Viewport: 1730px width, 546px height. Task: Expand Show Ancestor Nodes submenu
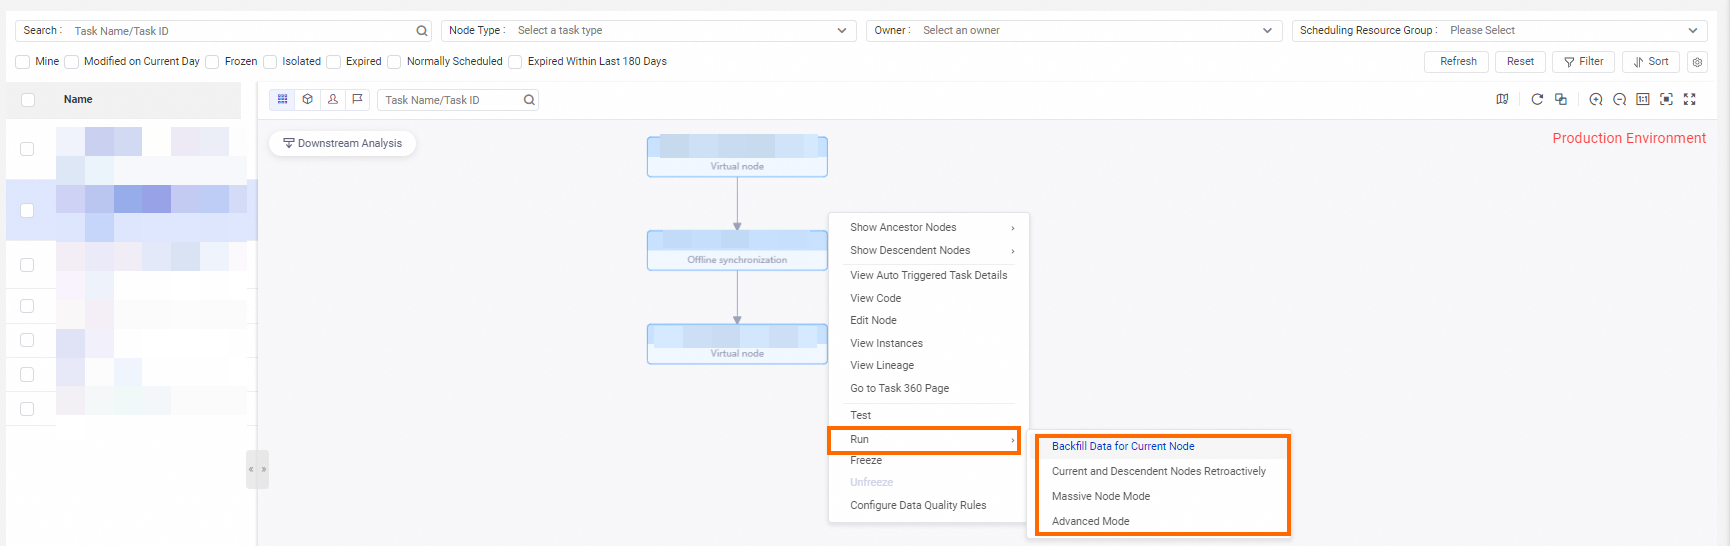point(928,228)
